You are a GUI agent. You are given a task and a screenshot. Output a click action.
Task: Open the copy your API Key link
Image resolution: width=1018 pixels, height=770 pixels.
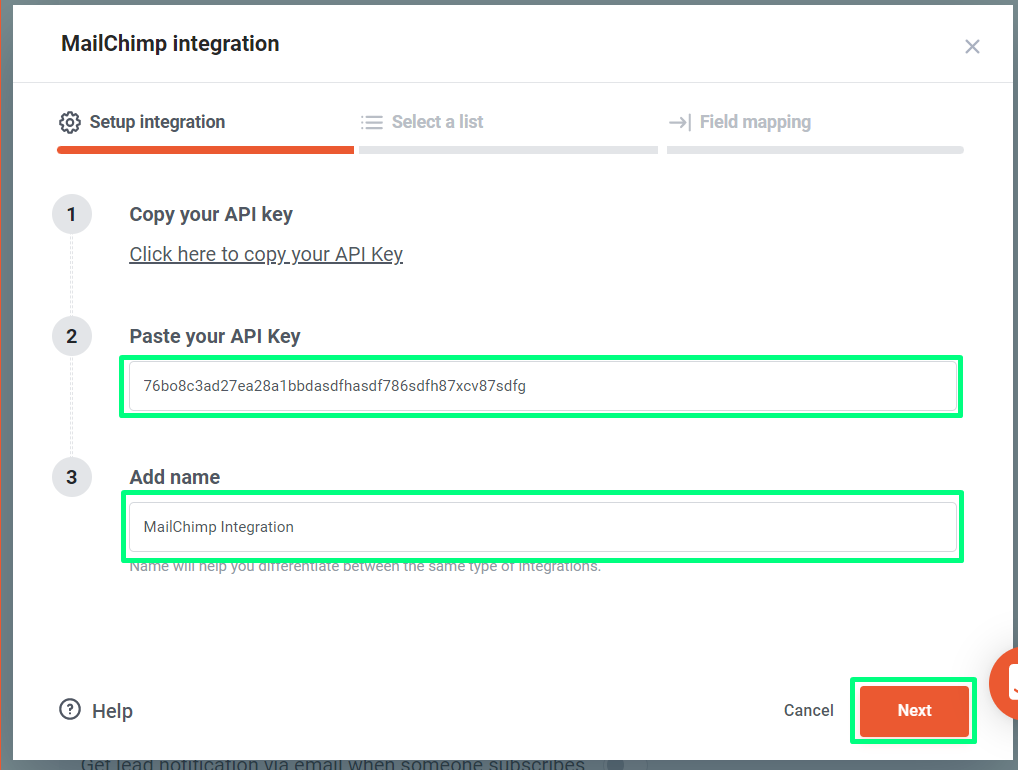pyautogui.click(x=266, y=255)
